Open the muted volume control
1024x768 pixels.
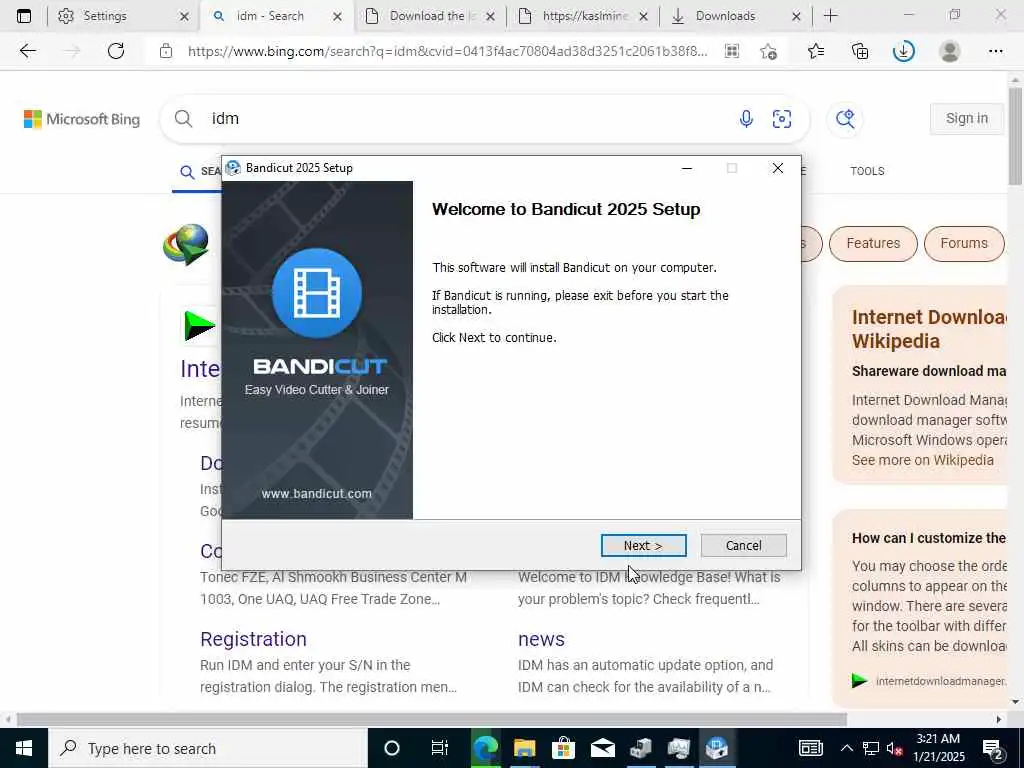coord(895,748)
